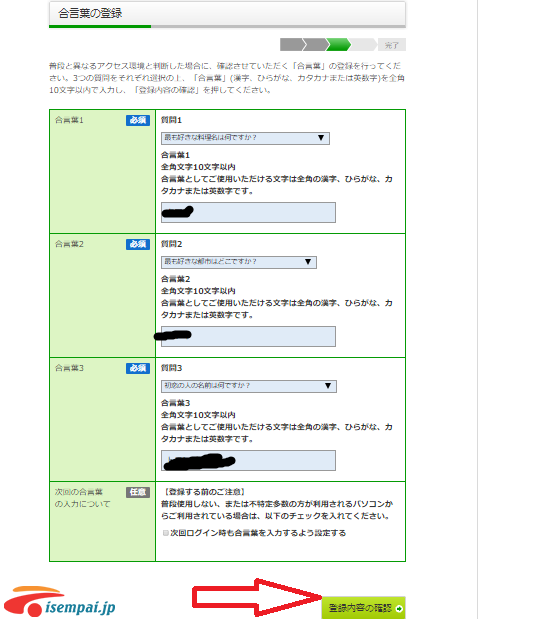Click the blue 必須 badge for 合言葉2
This screenshot has height=619, width=547.
point(138,244)
